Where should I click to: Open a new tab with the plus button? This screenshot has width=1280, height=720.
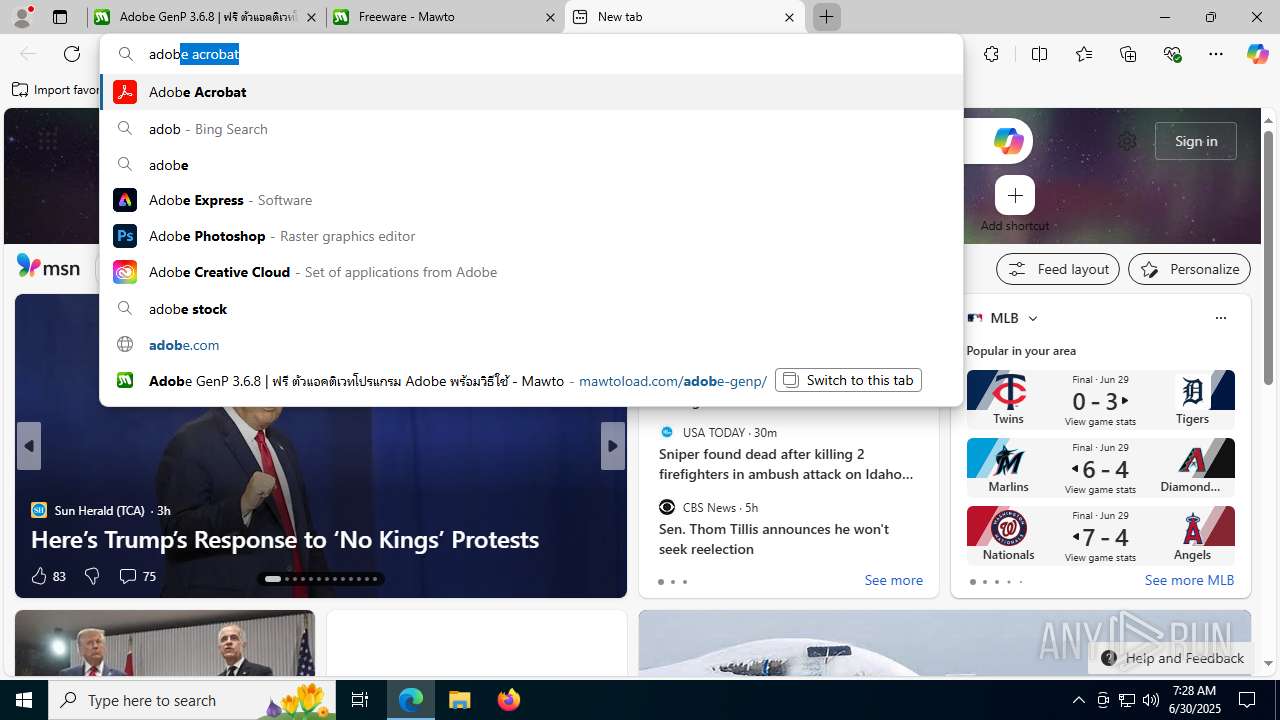pyautogui.click(x=826, y=17)
